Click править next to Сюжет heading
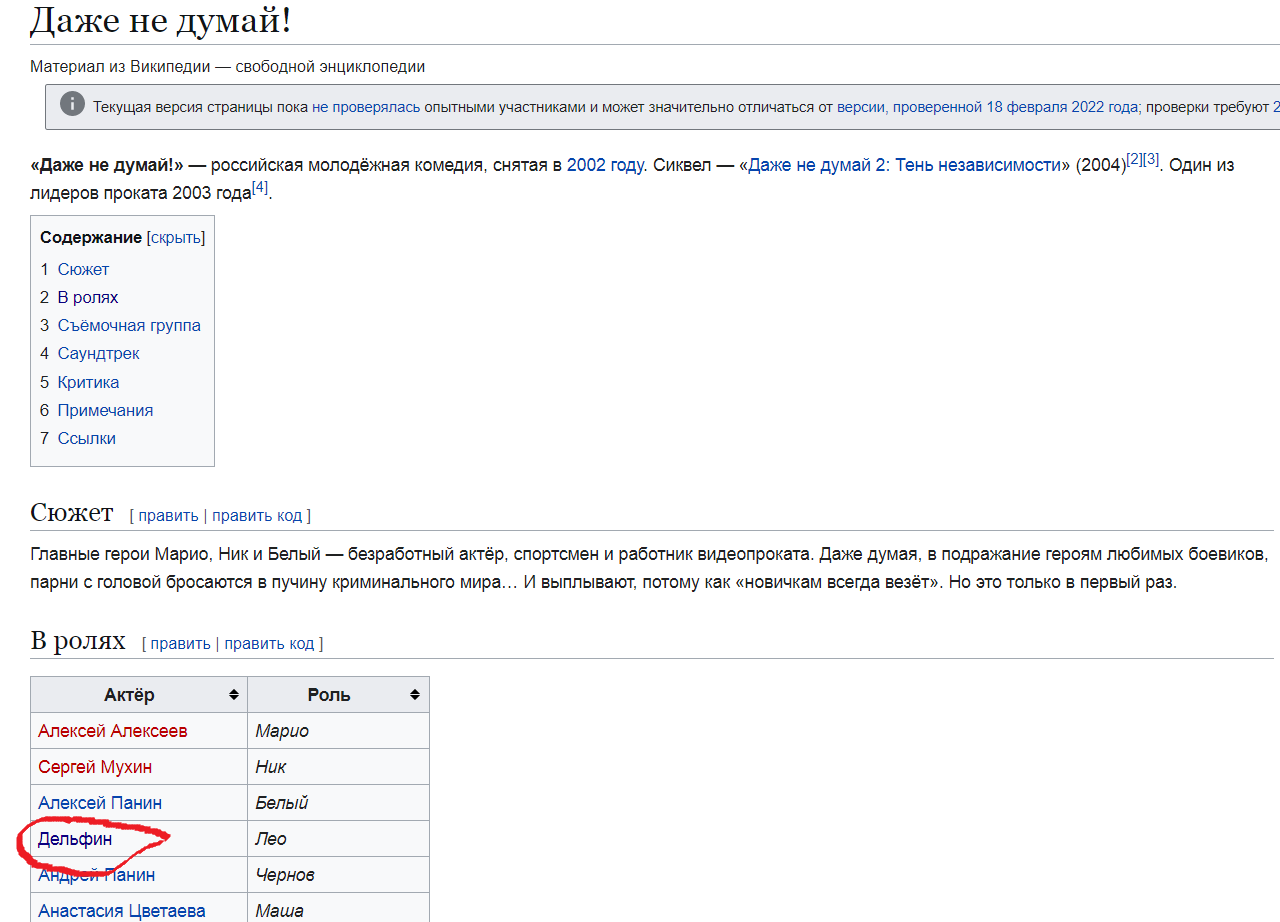The width and height of the screenshot is (1280, 922). [x=168, y=515]
